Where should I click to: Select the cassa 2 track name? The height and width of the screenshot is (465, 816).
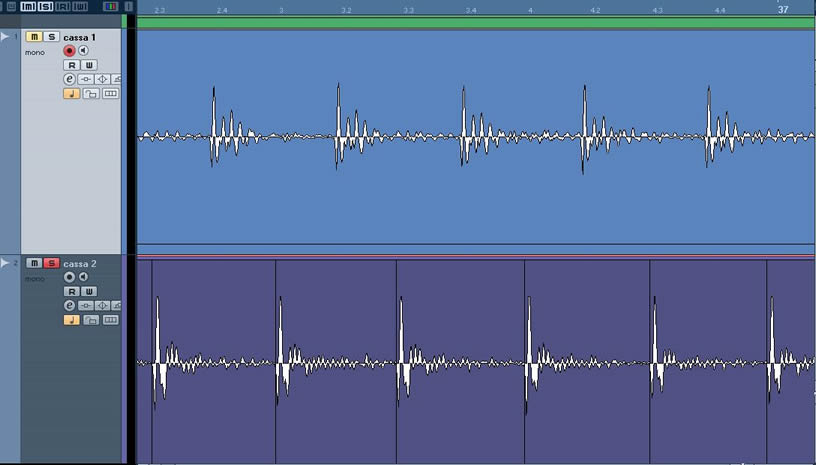tap(80, 264)
